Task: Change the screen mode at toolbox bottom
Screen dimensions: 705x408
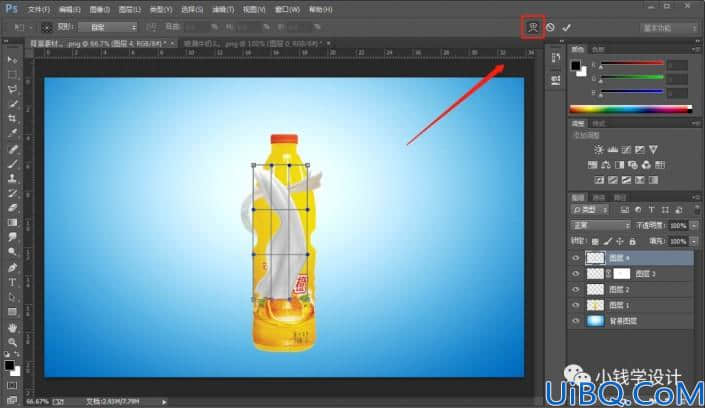Action: (12, 400)
